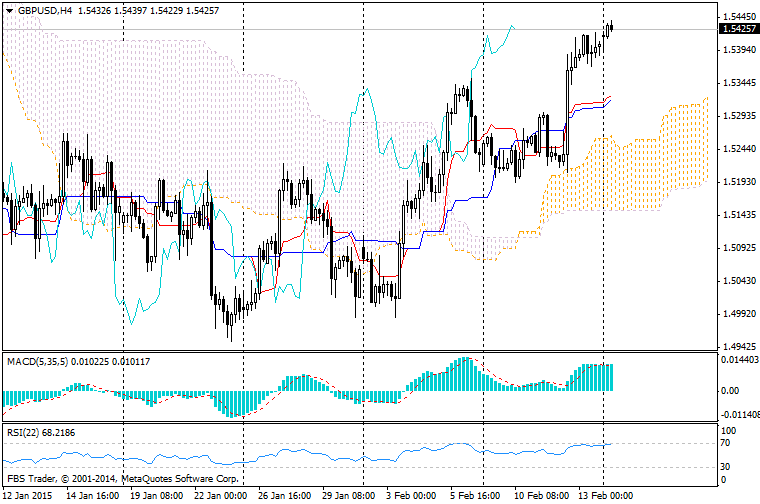Click the 13 Feb 00:00 time label
The width and height of the screenshot is (760, 504).
(605, 496)
